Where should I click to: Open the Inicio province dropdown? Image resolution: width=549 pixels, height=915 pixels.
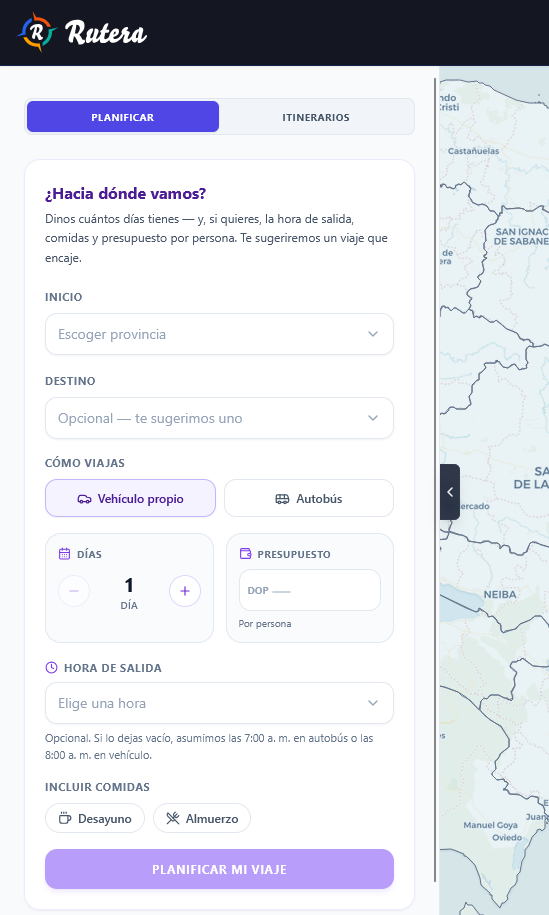(x=219, y=334)
